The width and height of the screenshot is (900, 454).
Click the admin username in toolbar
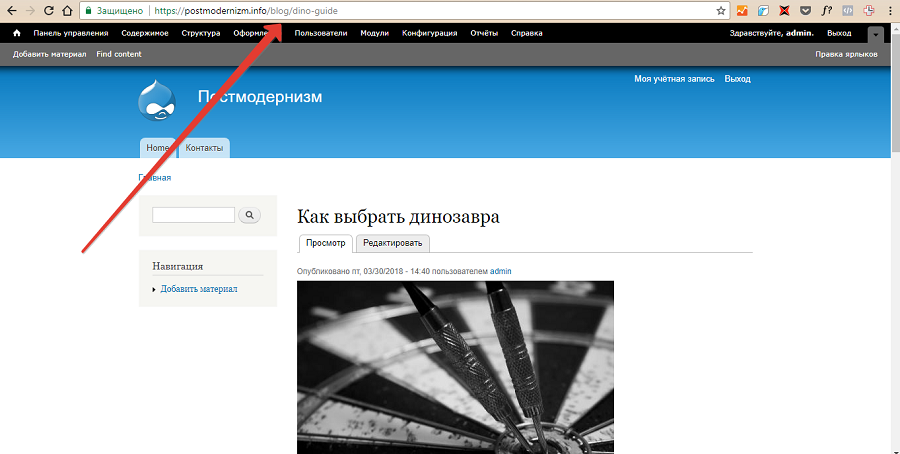[x=799, y=33]
